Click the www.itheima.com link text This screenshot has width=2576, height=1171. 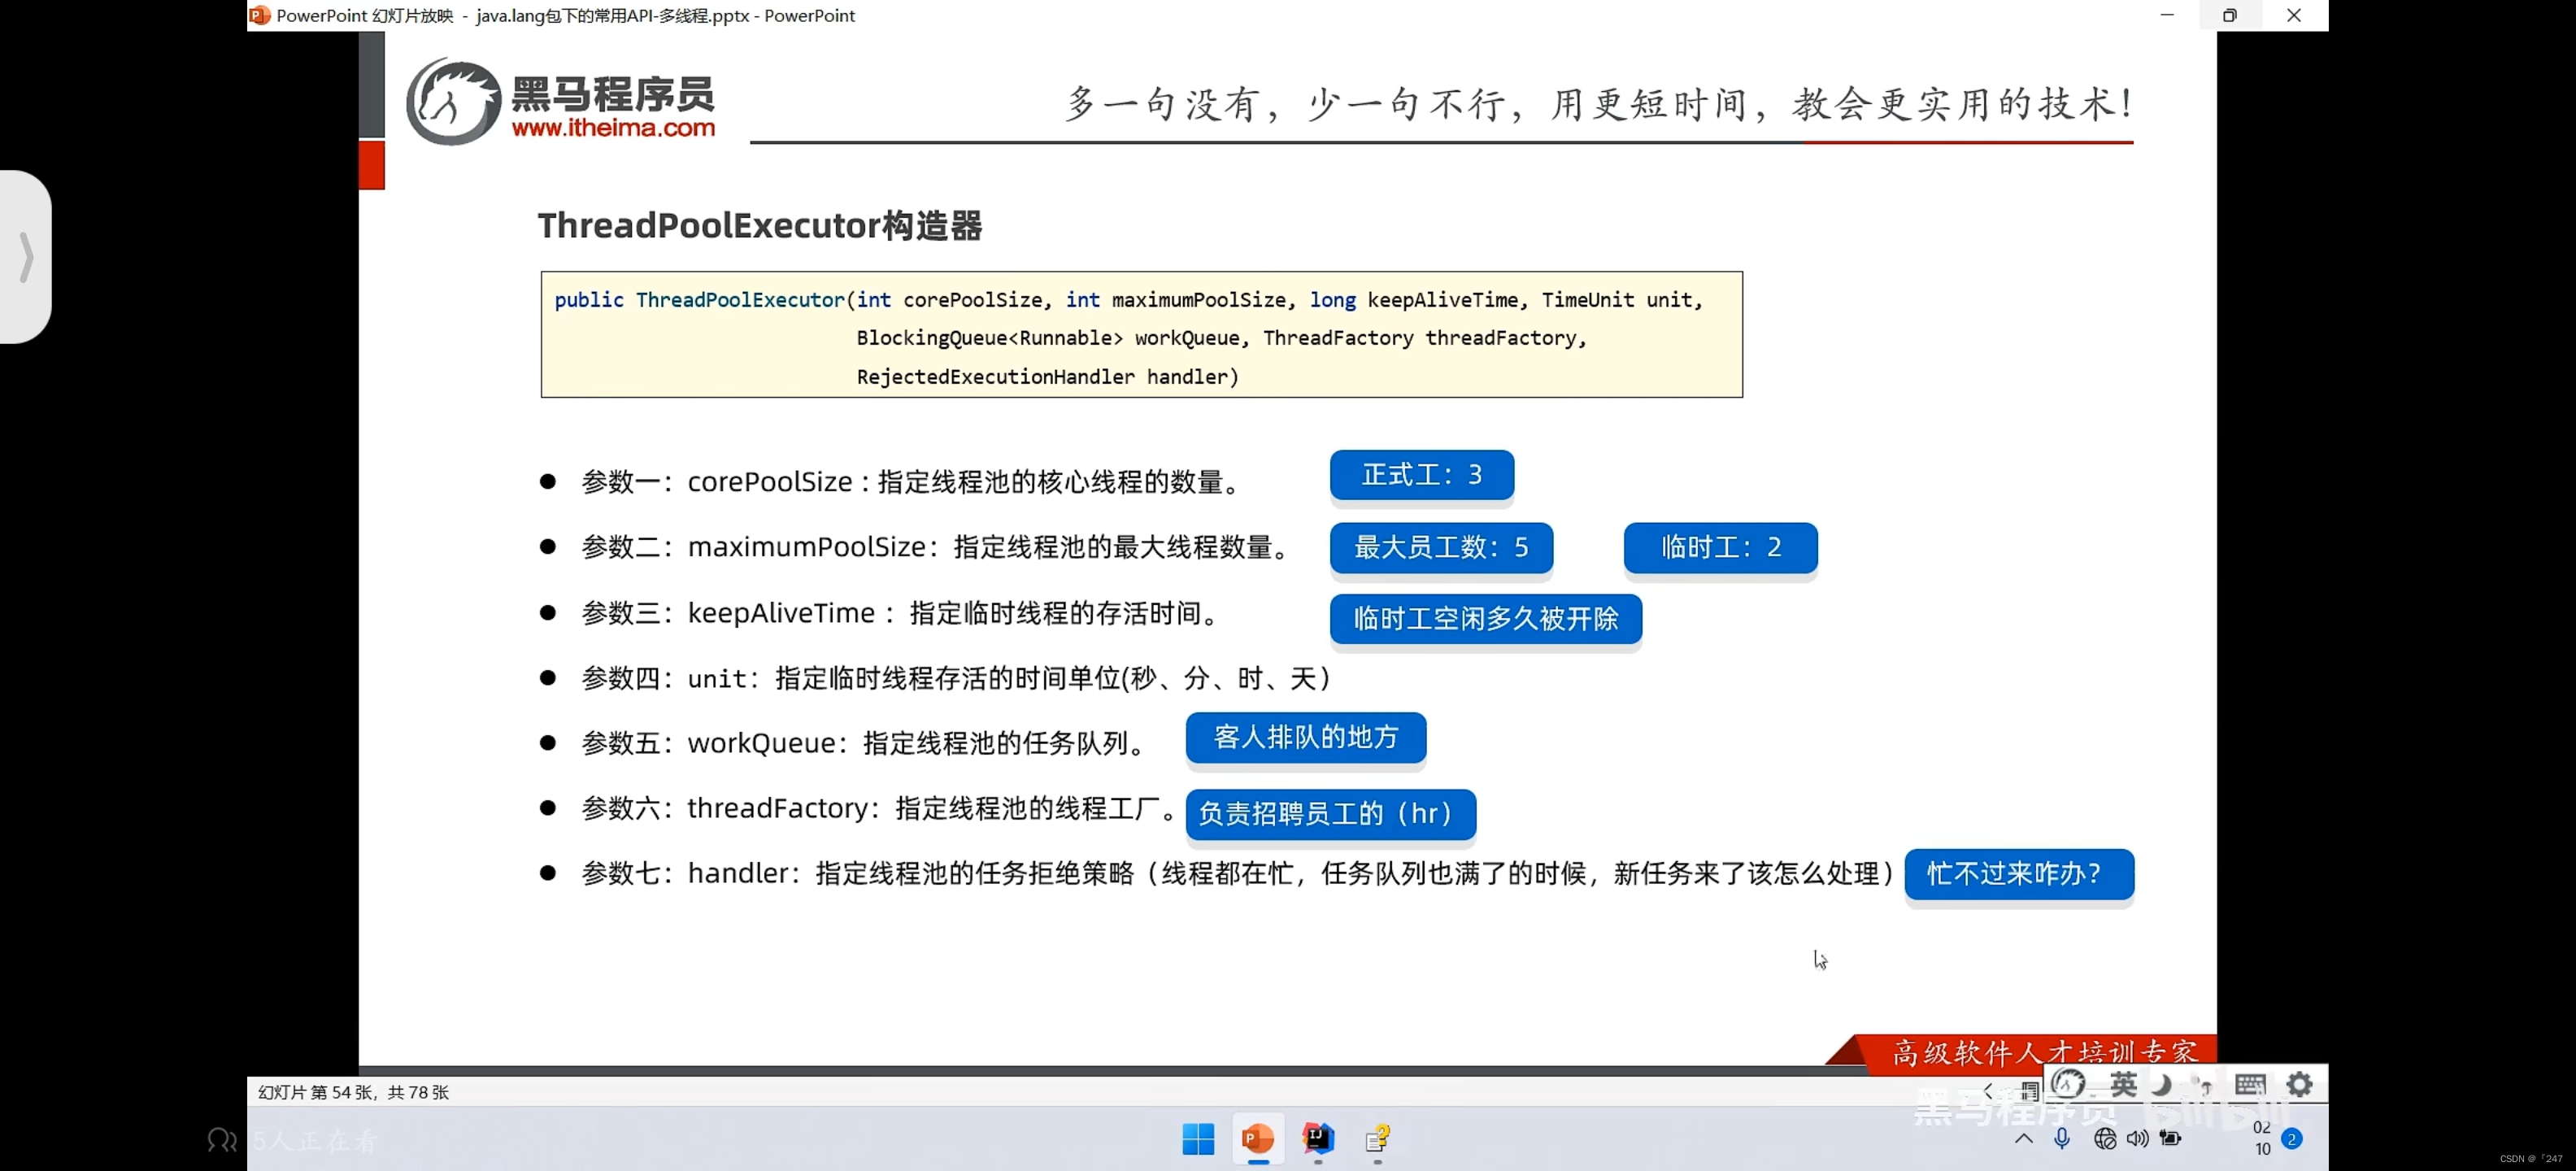pyautogui.click(x=613, y=128)
